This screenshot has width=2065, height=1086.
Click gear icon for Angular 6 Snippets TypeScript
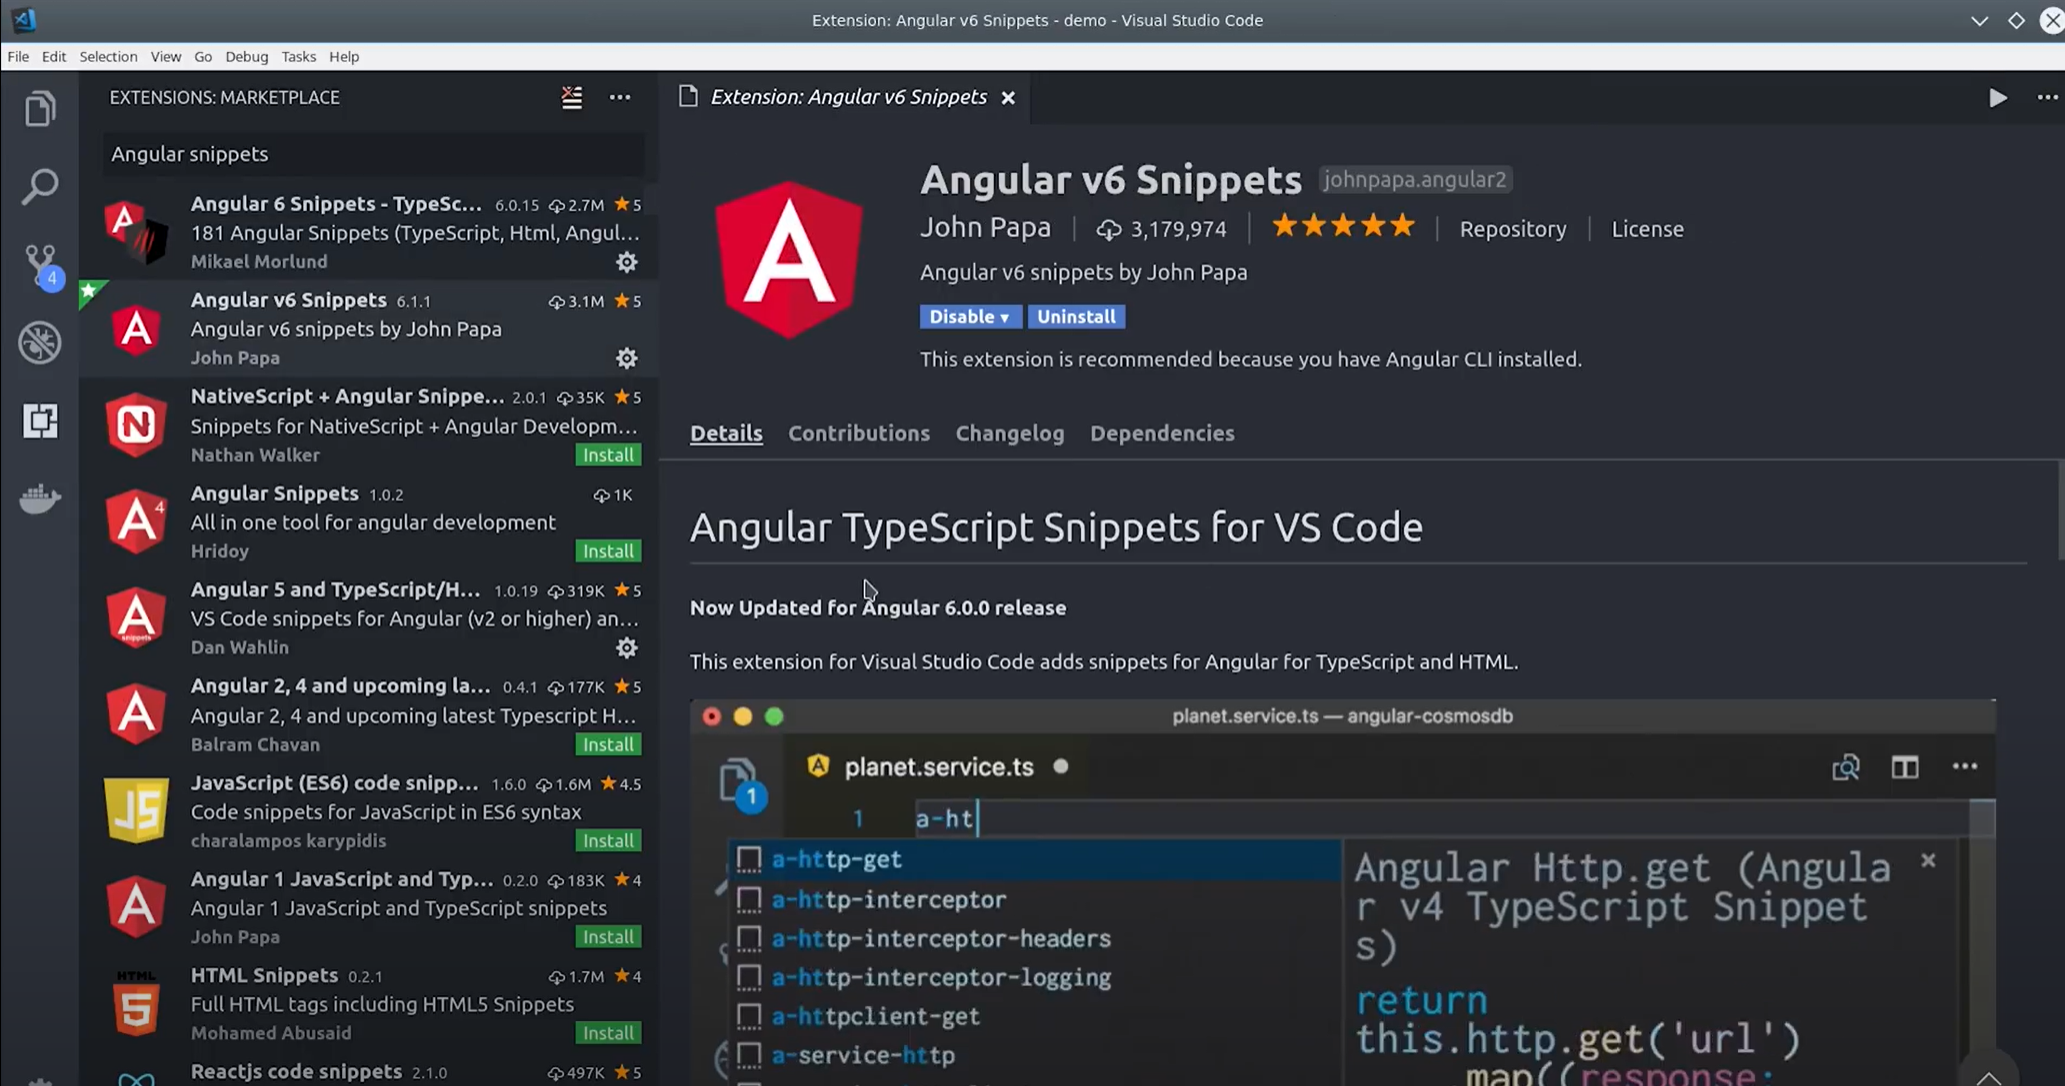pyautogui.click(x=626, y=262)
